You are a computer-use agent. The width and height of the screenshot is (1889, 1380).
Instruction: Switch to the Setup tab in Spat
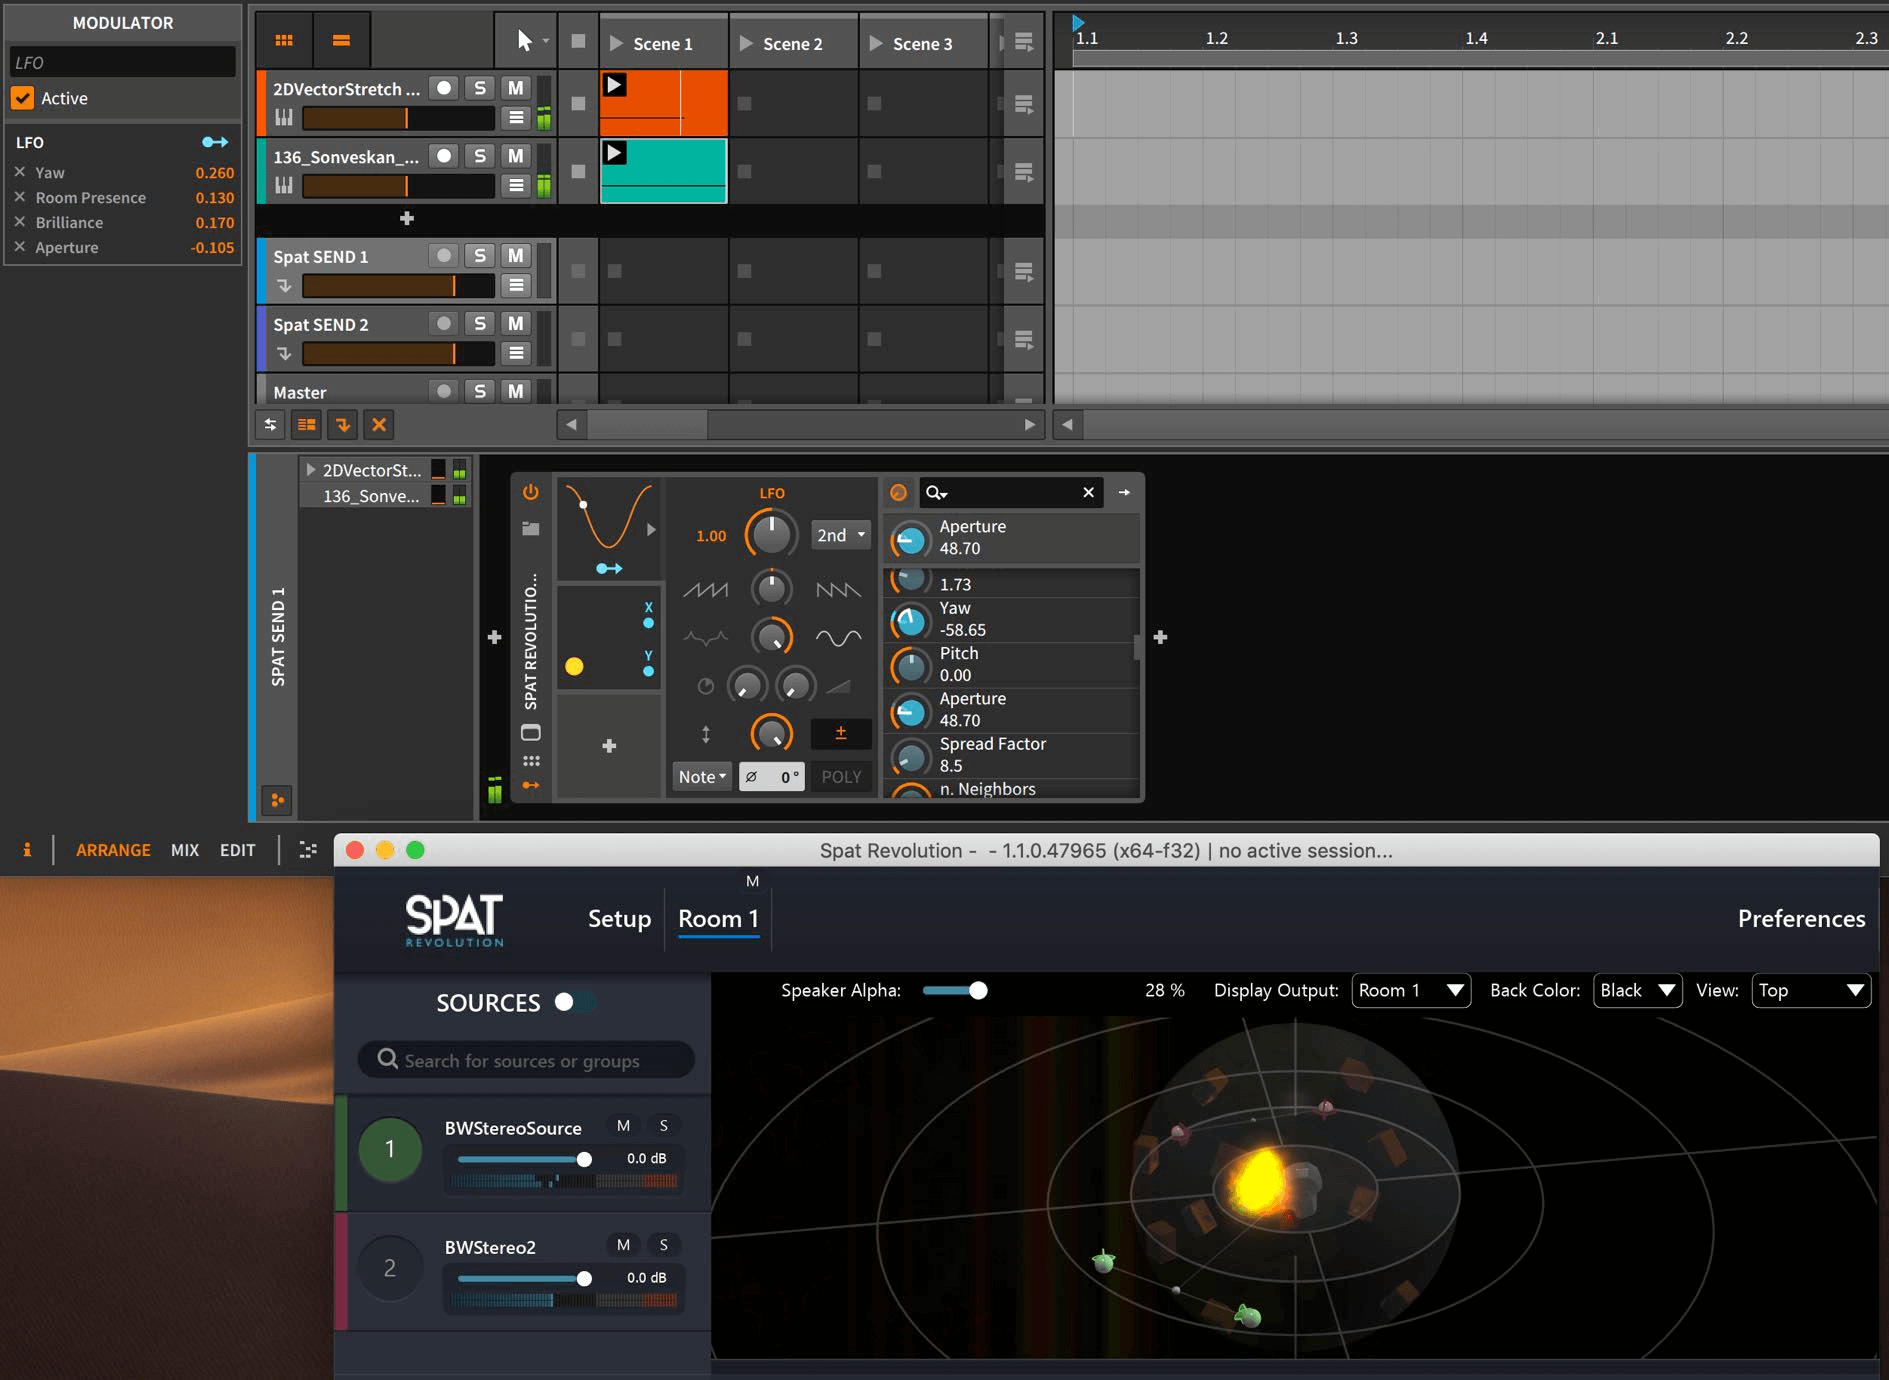click(x=619, y=918)
